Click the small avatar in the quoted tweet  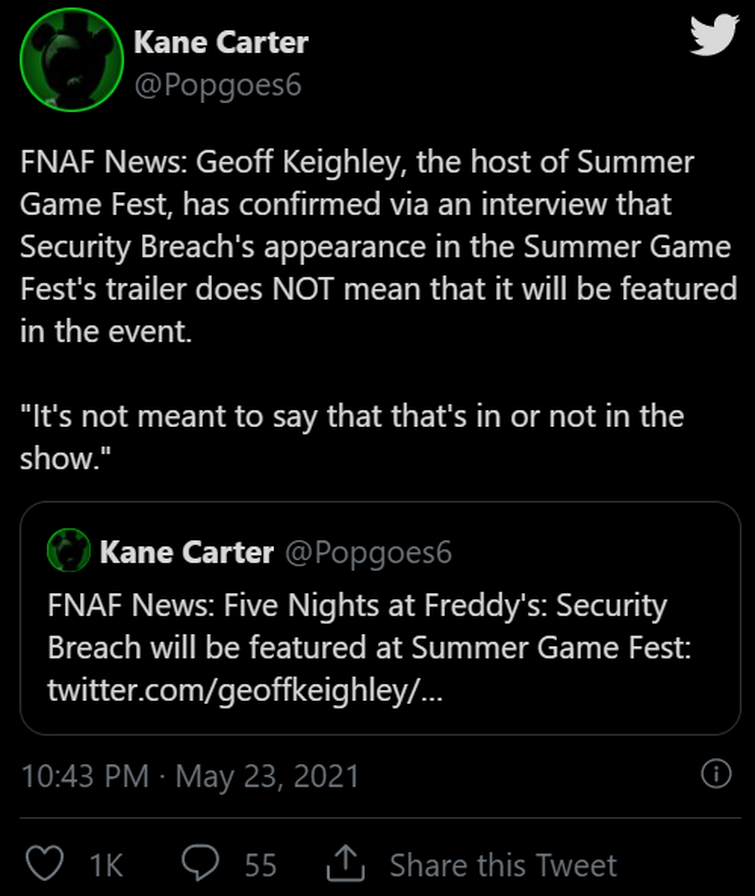click(x=69, y=552)
